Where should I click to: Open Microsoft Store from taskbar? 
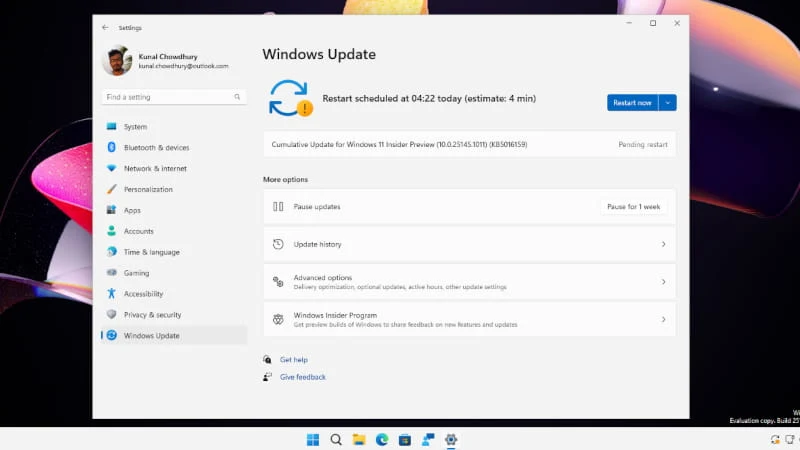(x=405, y=439)
